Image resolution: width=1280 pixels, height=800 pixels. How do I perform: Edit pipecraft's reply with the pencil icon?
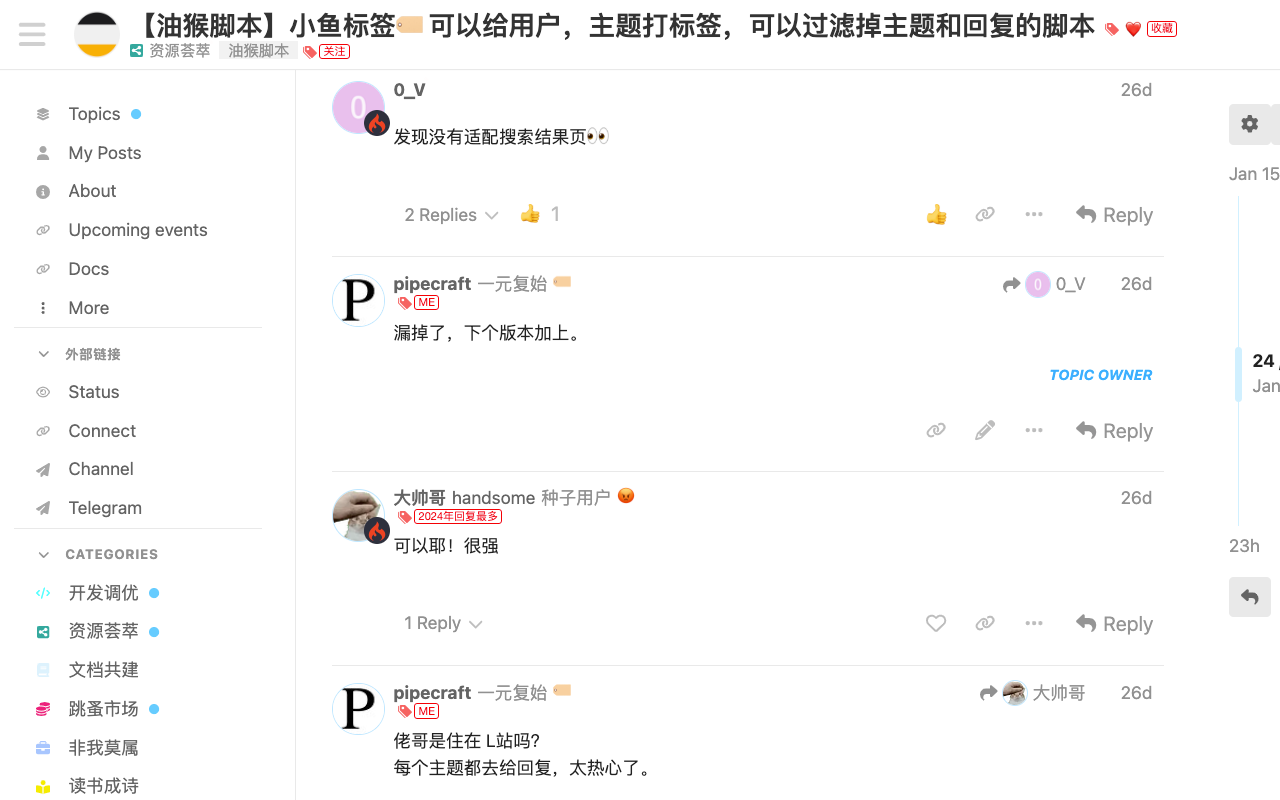984,430
